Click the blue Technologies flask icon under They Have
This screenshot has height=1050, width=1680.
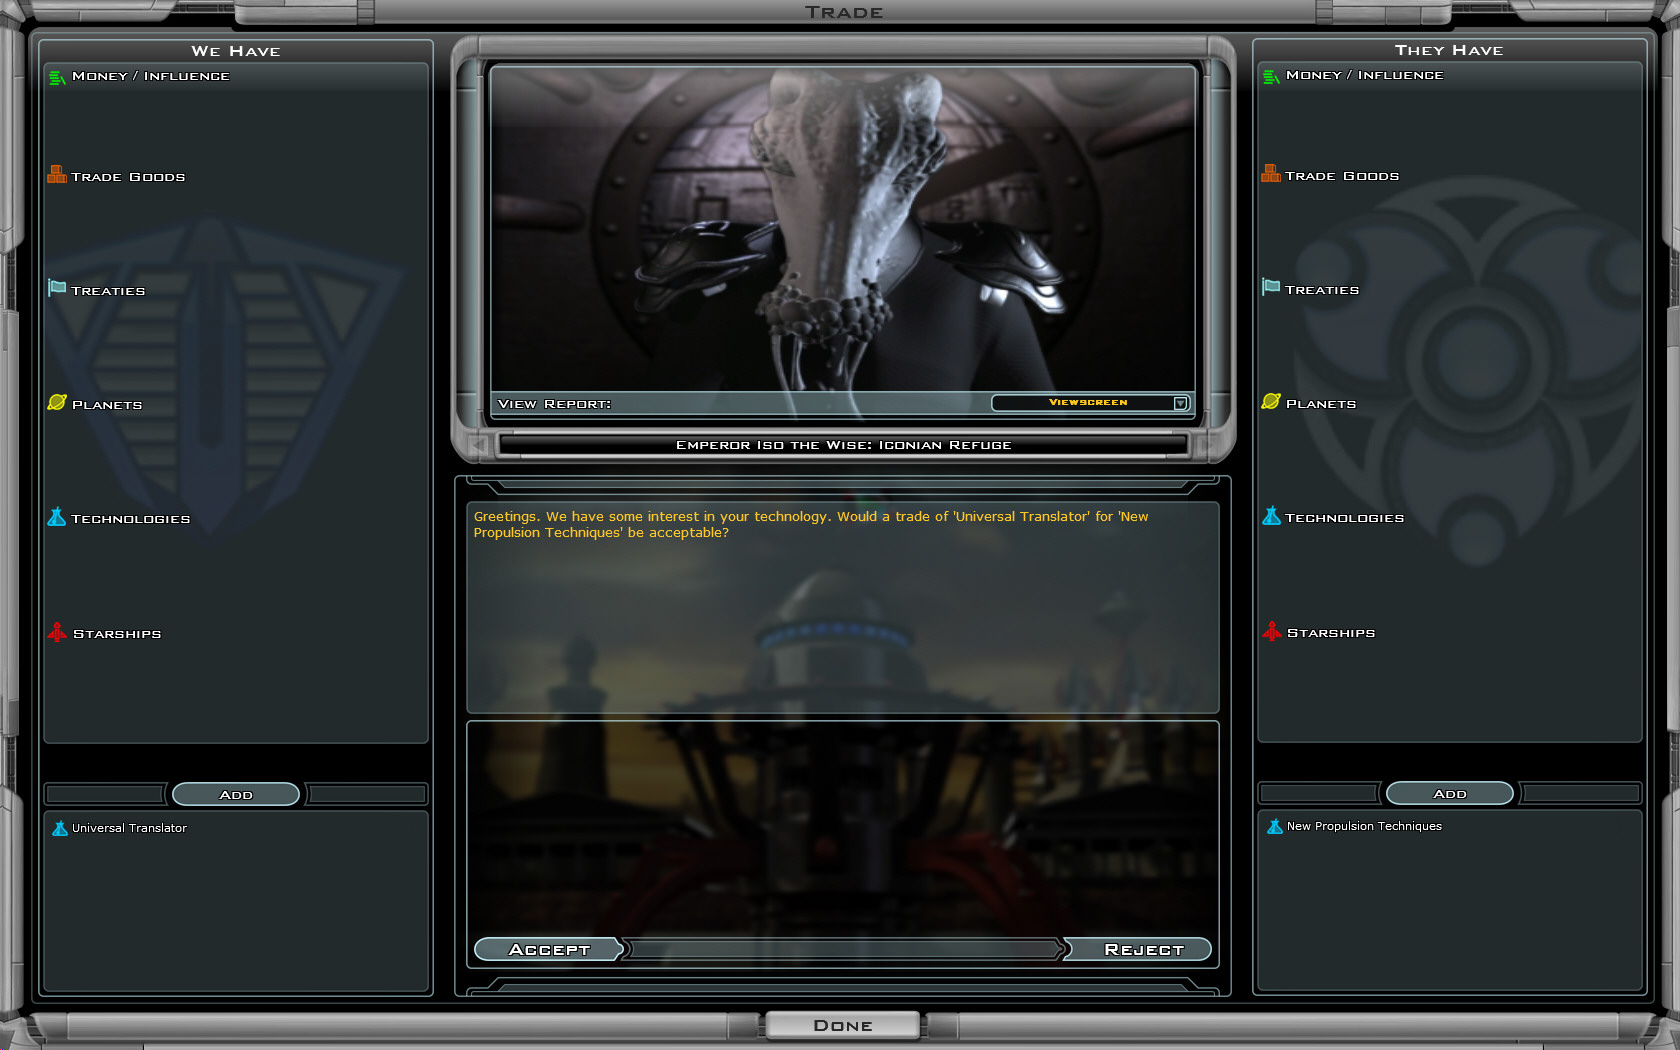pos(1271,517)
